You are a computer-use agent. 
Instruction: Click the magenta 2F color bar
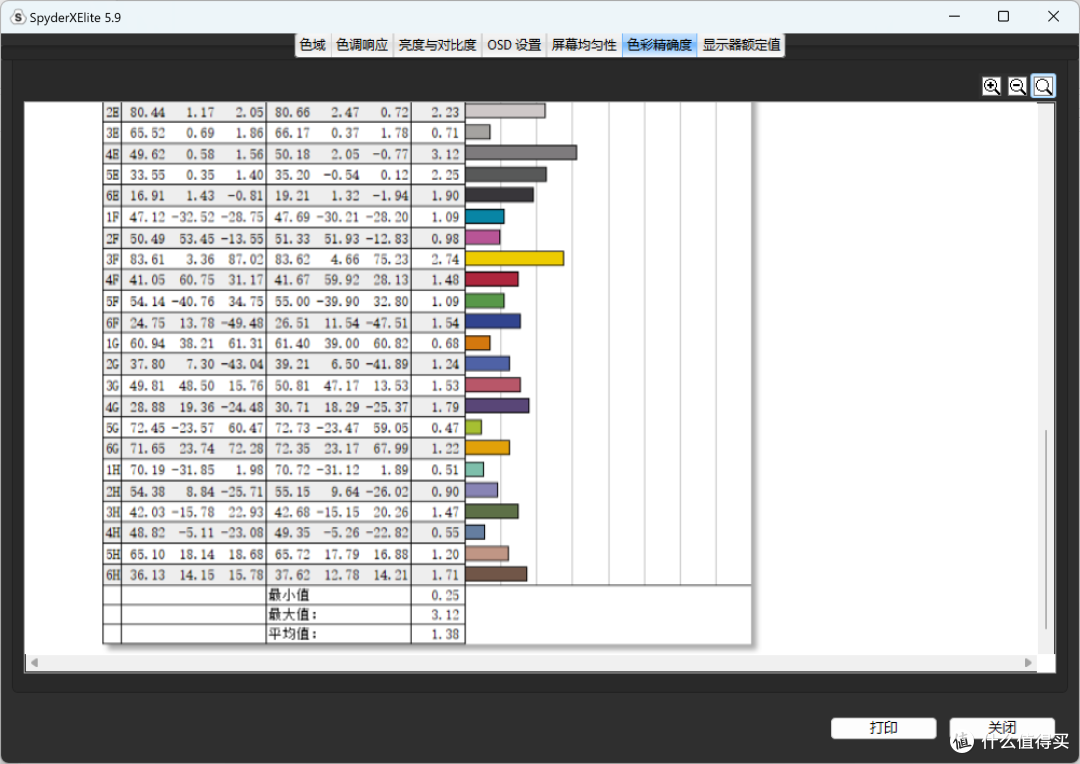point(483,238)
